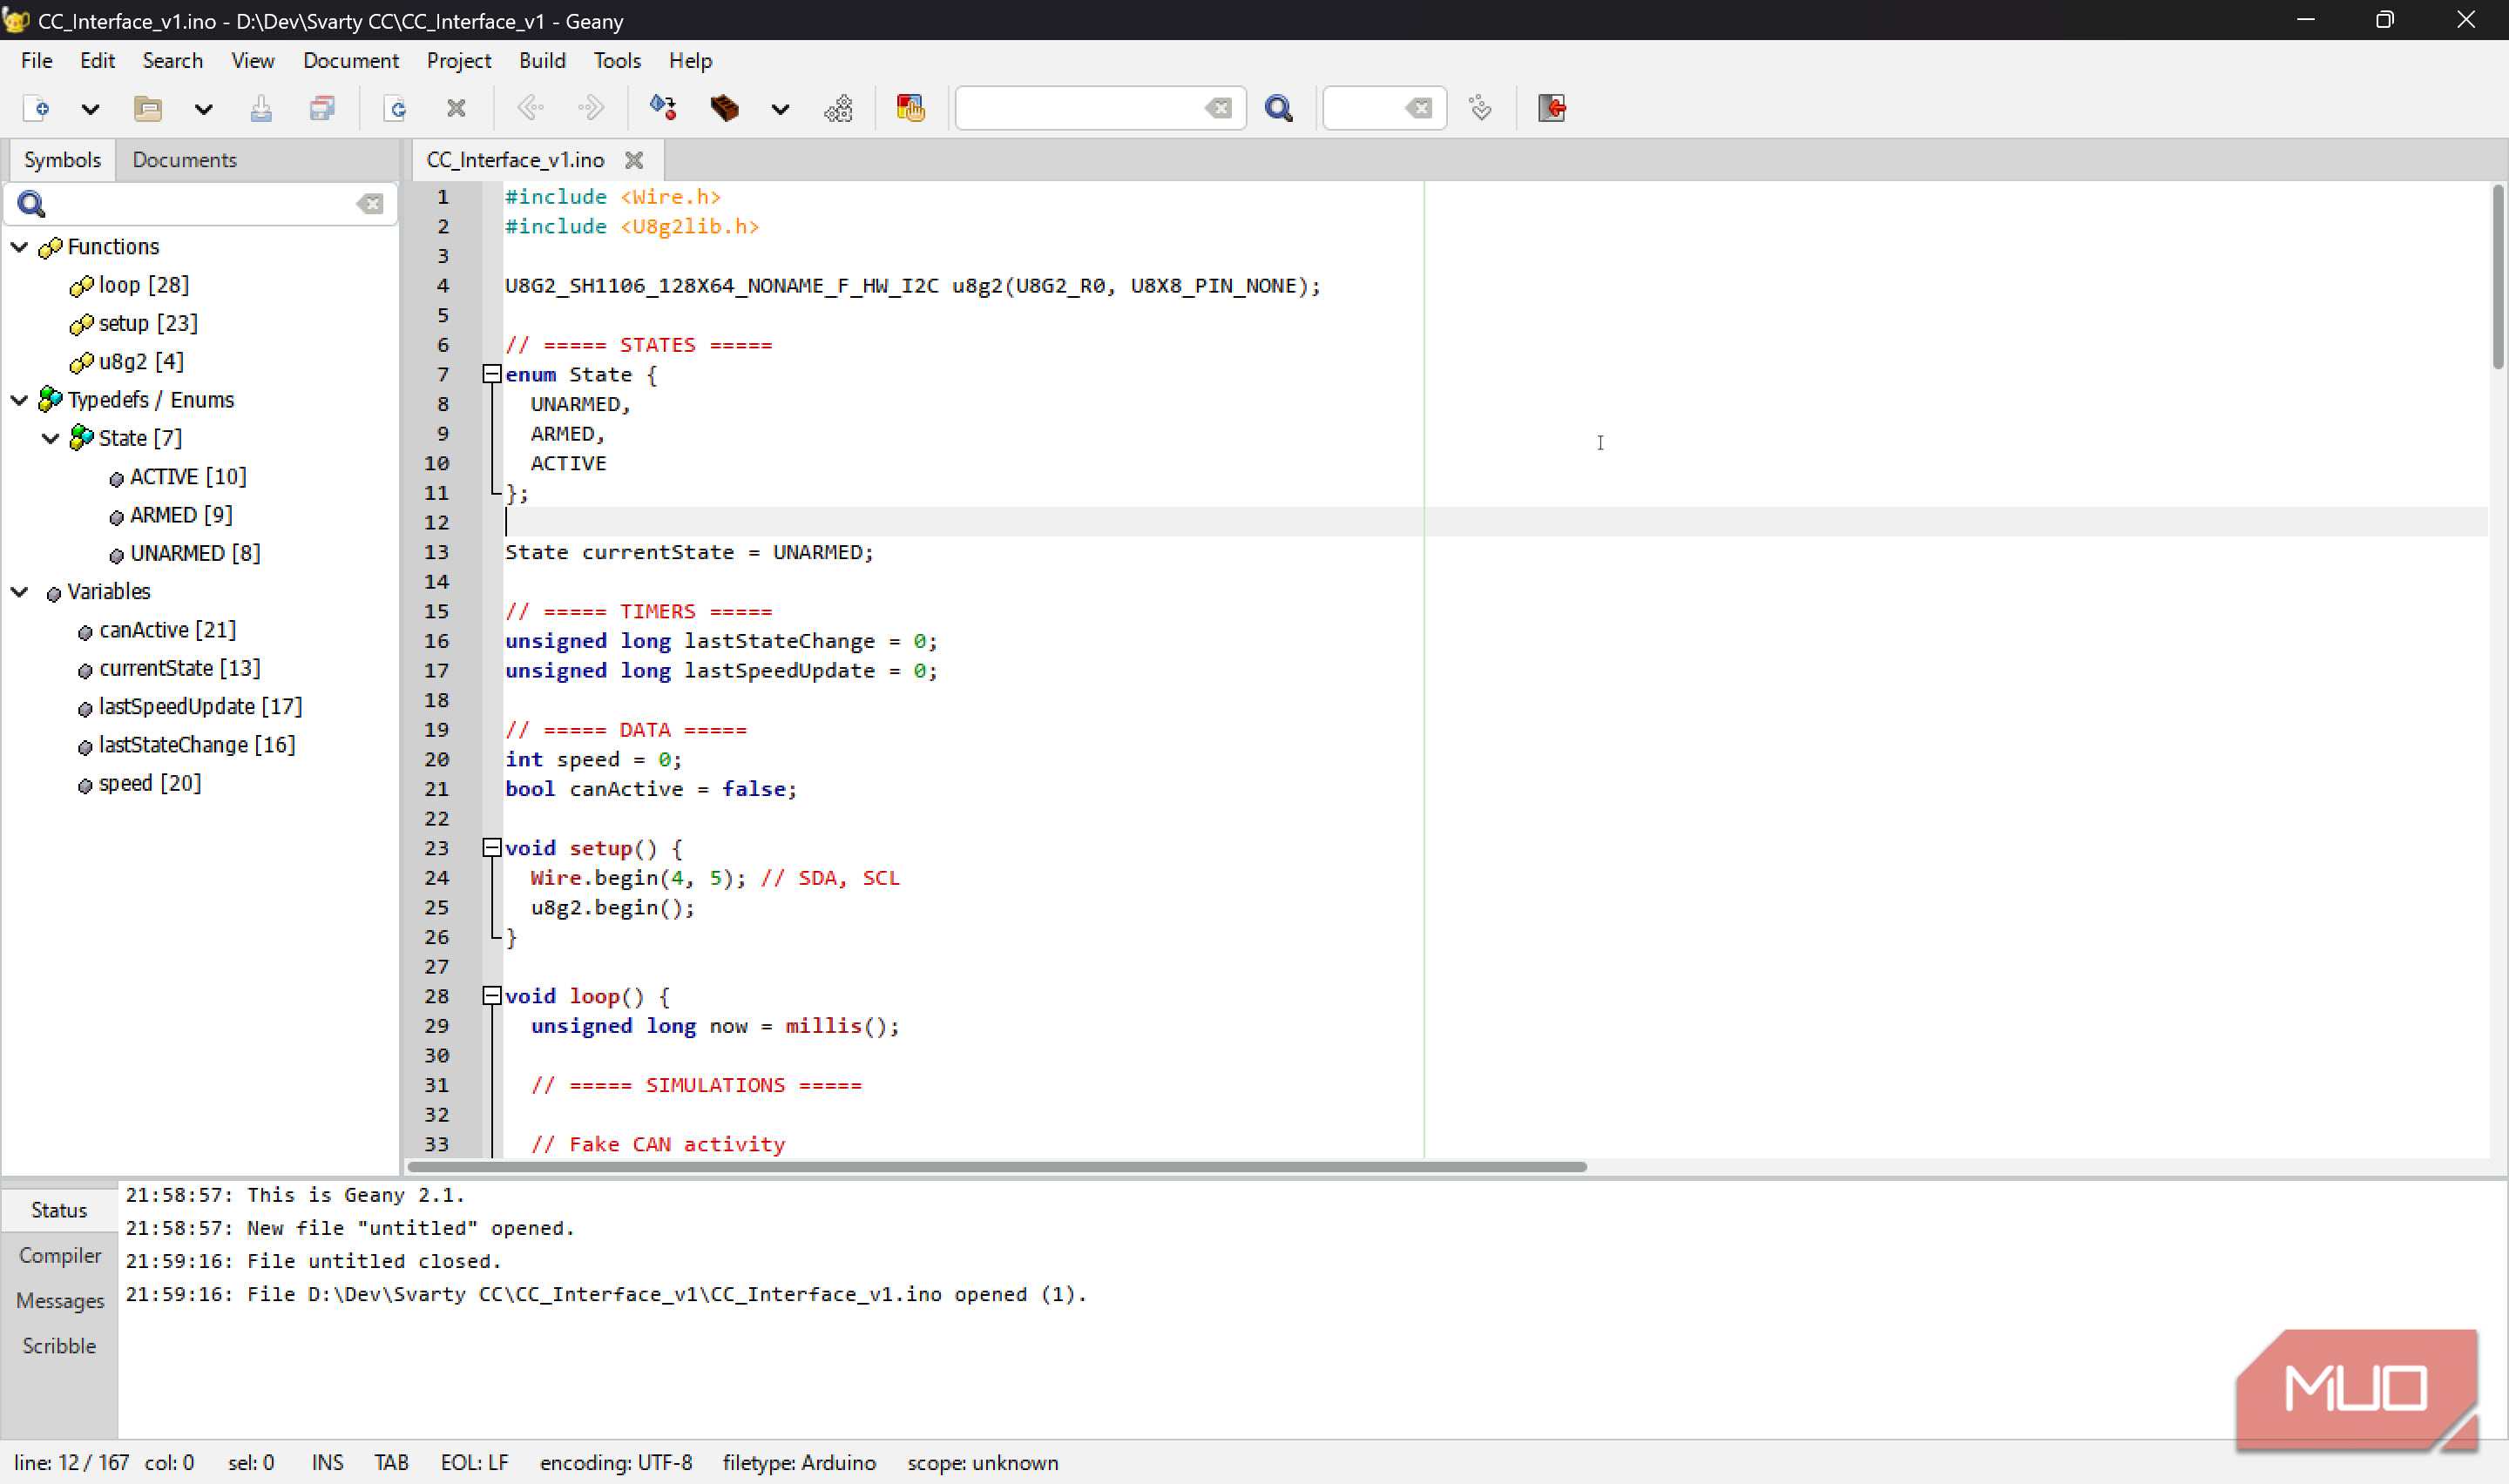
Task: Click the Navigate forward arrow icon
Action: (x=591, y=108)
